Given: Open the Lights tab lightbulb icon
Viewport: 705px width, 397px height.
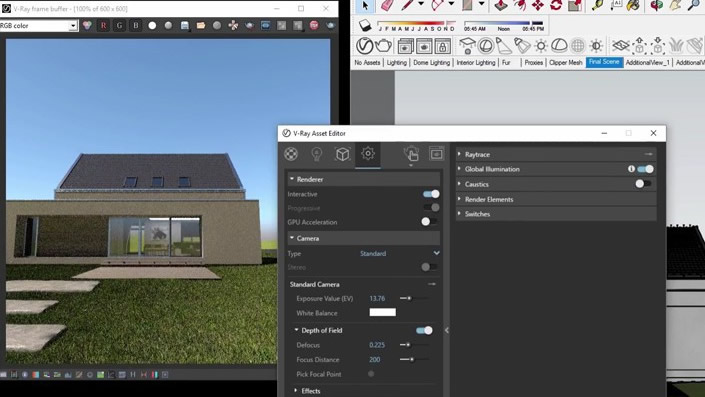Looking at the screenshot, I should 317,154.
